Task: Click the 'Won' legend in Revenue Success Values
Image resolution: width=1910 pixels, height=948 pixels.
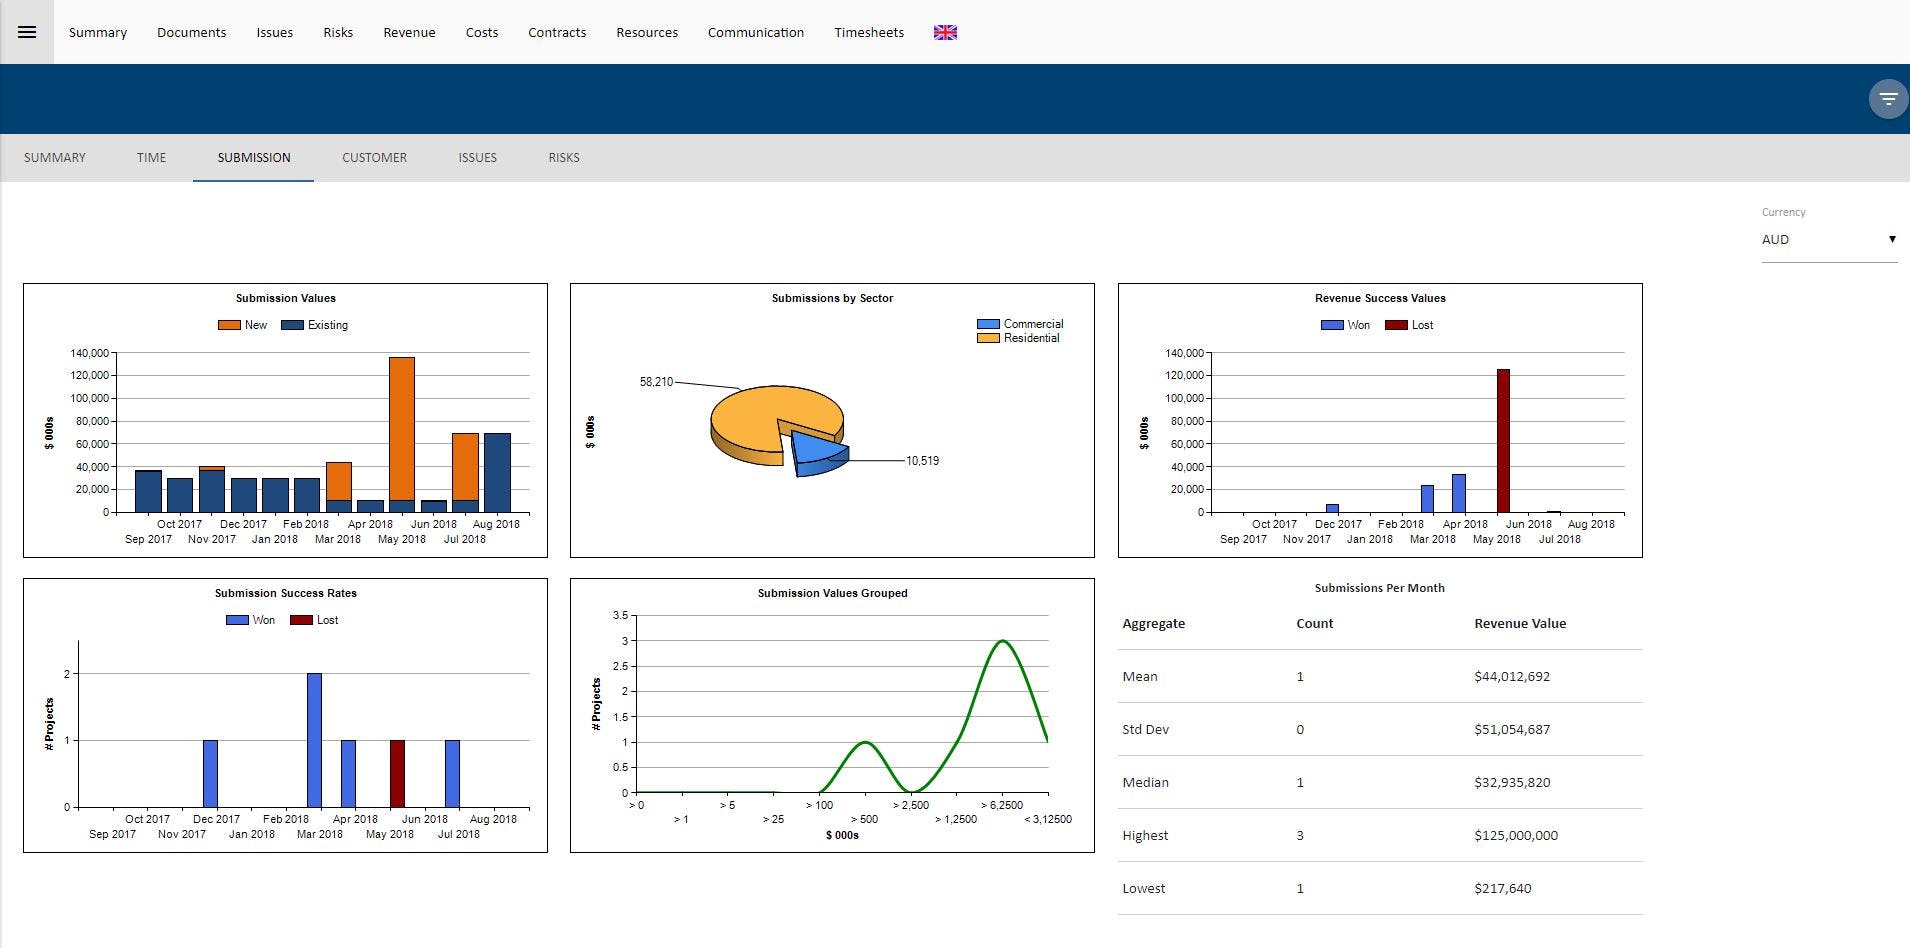Action: pos(1333,324)
